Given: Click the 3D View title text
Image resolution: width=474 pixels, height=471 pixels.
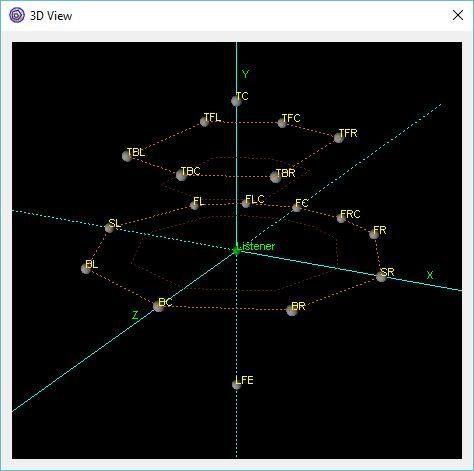Looking at the screenshot, I should (x=51, y=16).
